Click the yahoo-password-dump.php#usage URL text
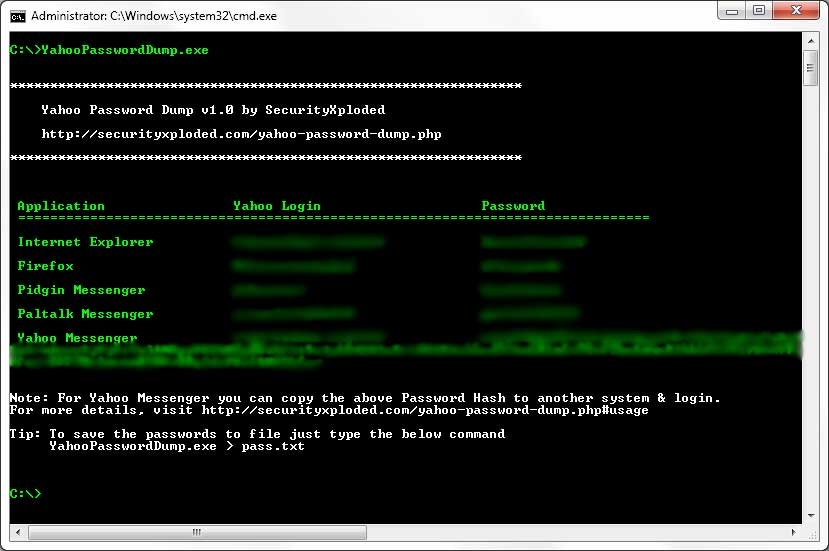The width and height of the screenshot is (829, 551). pos(425,410)
